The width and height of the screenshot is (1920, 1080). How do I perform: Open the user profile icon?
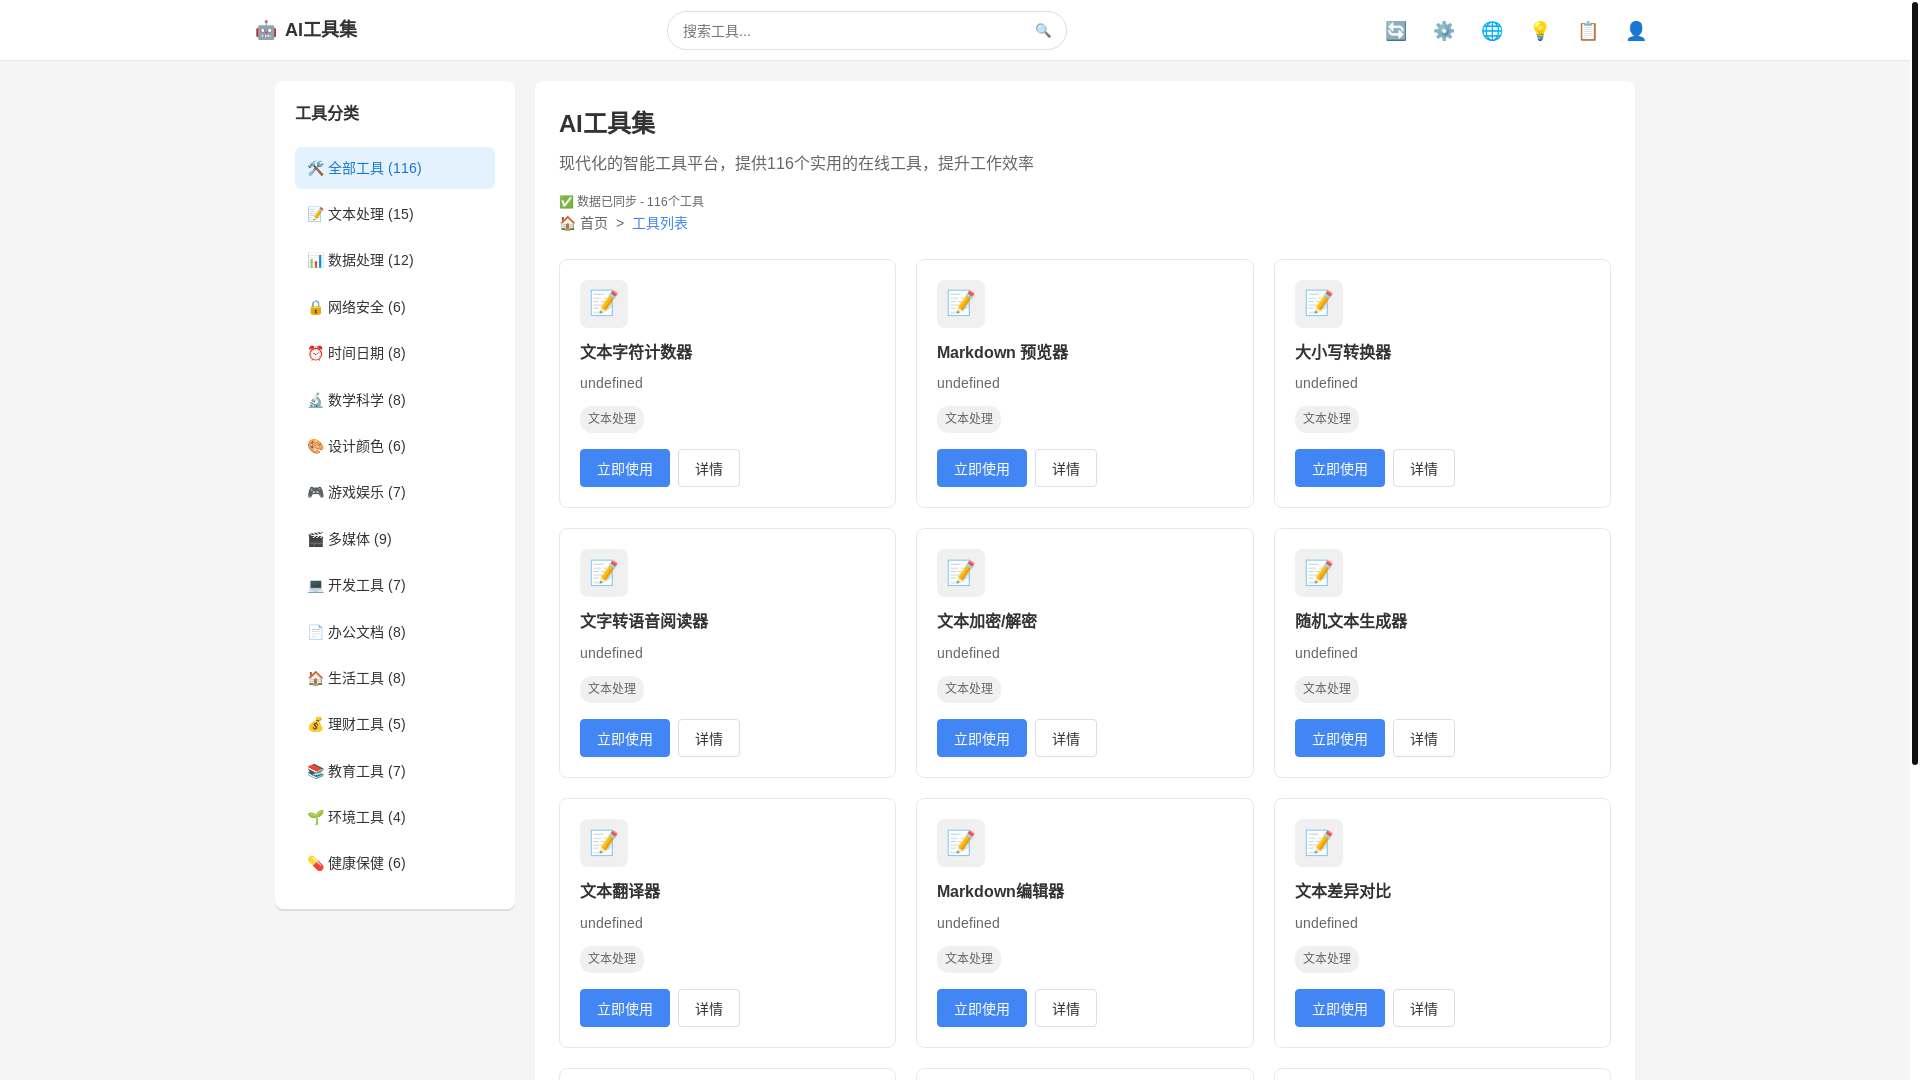pyautogui.click(x=1636, y=31)
